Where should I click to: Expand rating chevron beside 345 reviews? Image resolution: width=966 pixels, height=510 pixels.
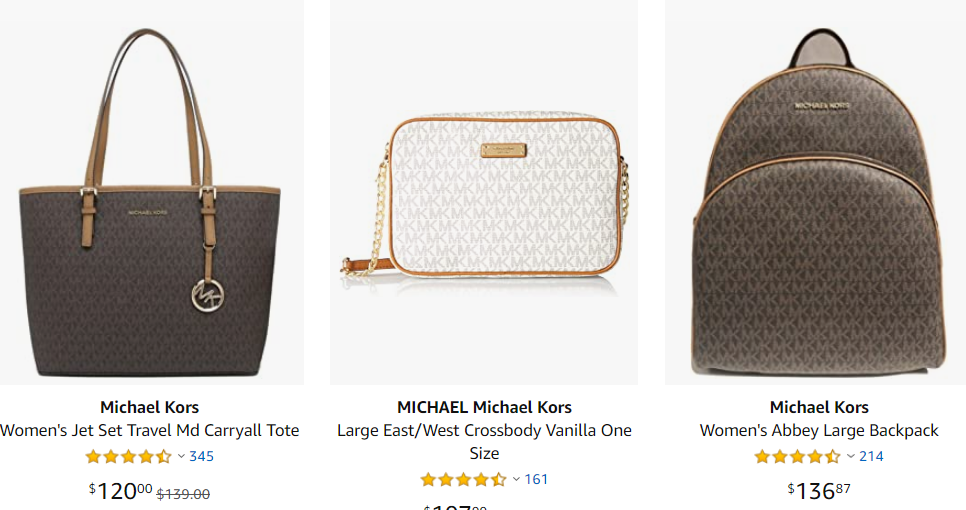pos(181,457)
